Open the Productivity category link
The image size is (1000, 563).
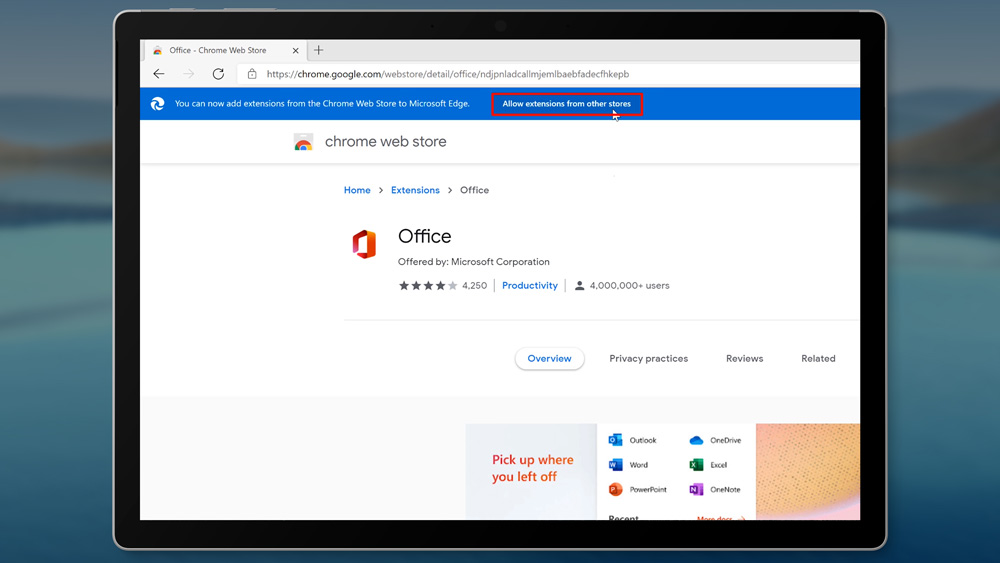click(x=529, y=286)
